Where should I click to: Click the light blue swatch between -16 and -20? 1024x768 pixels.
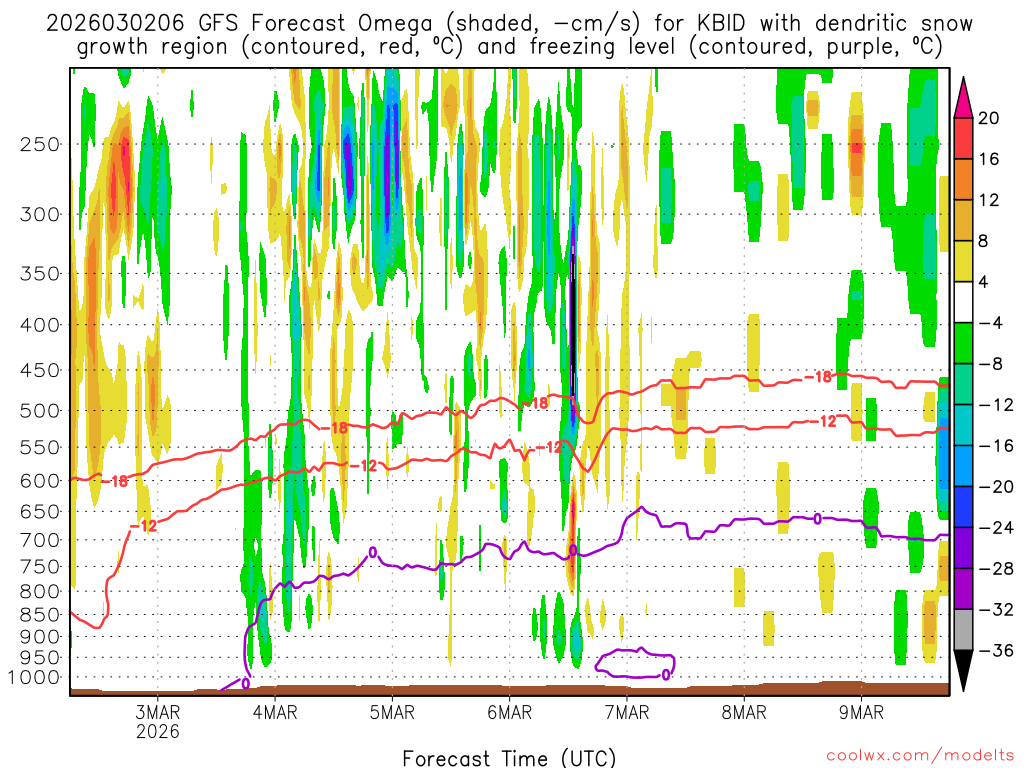pos(963,466)
